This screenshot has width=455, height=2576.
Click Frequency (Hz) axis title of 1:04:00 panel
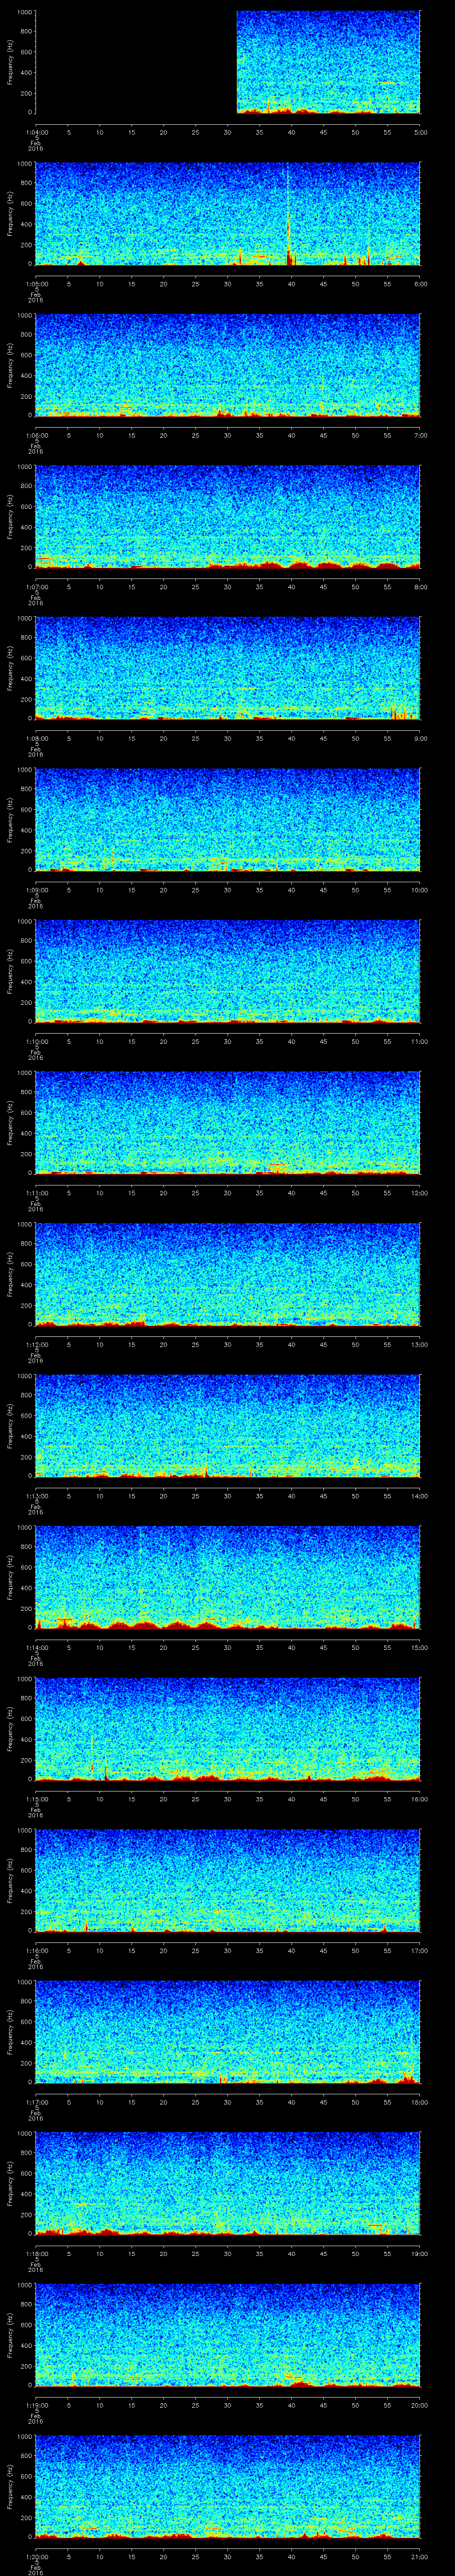pos(10,62)
